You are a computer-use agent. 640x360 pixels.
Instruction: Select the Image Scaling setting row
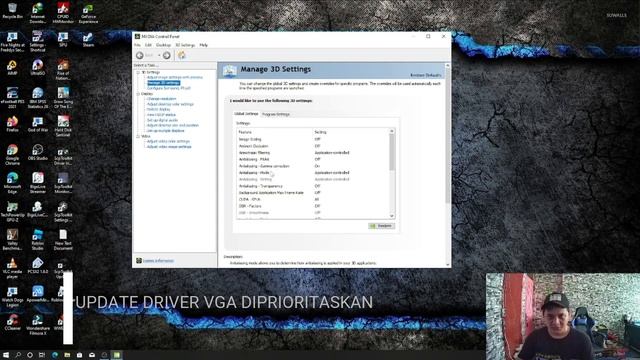pos(313,139)
